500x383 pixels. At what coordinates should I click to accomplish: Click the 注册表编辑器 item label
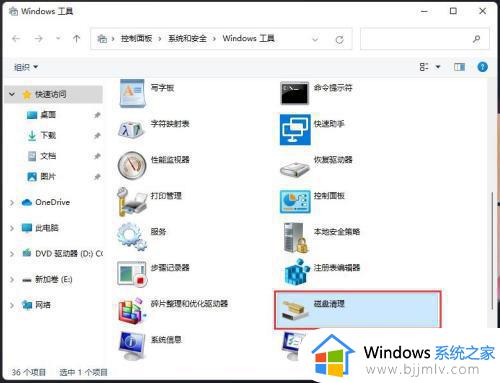[x=337, y=268]
